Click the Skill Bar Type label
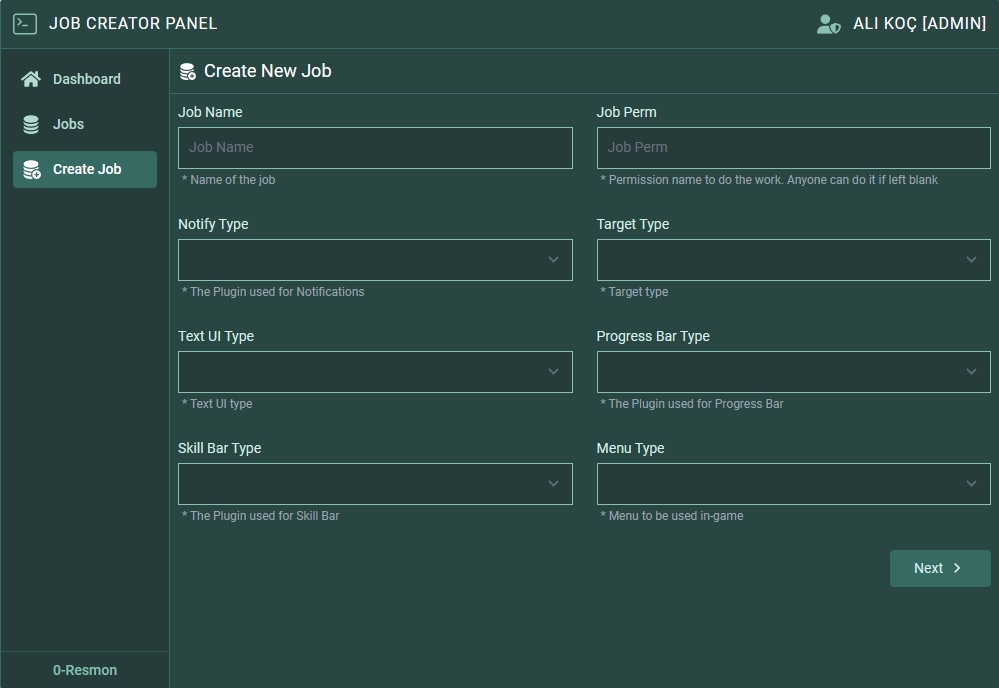The image size is (999, 688). point(220,448)
